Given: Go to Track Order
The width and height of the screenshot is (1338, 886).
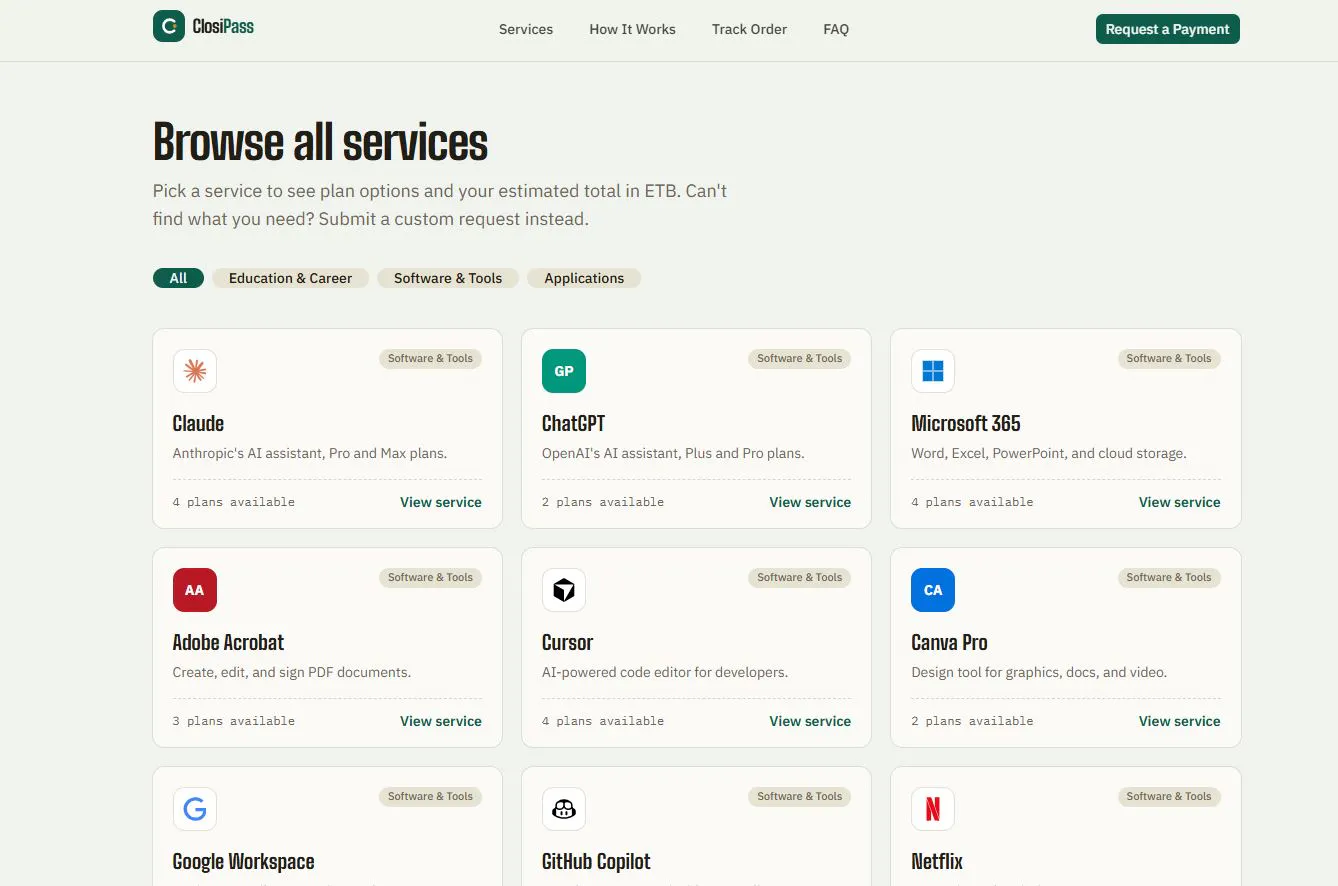Looking at the screenshot, I should (749, 29).
